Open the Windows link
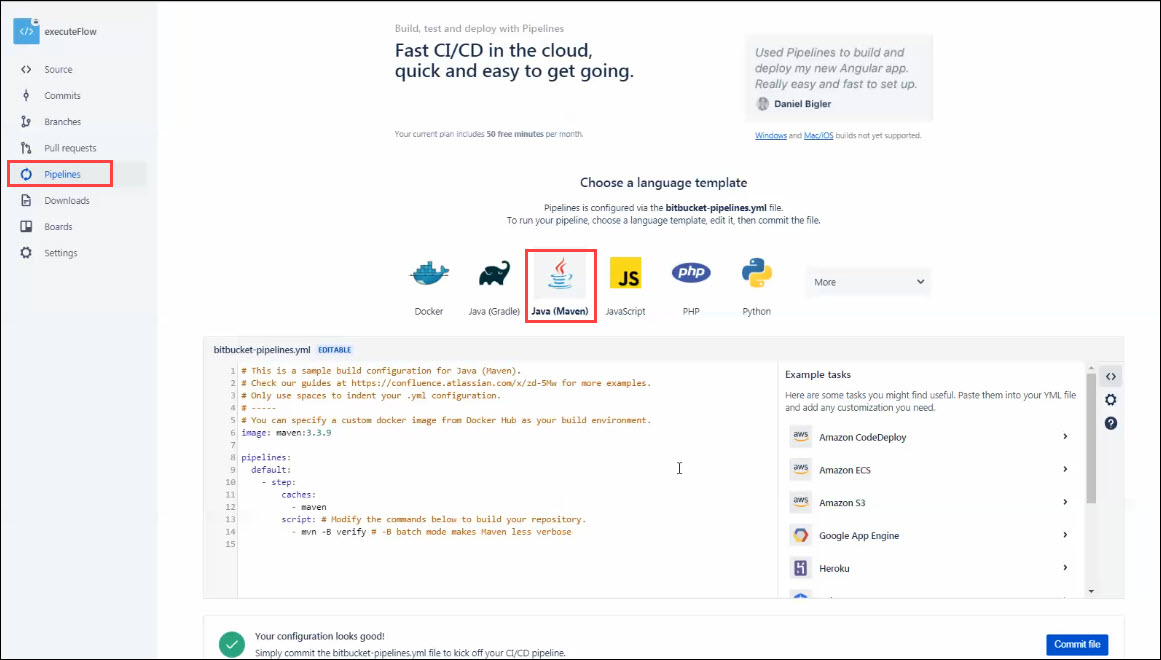The width and height of the screenshot is (1161, 660). tap(771, 136)
